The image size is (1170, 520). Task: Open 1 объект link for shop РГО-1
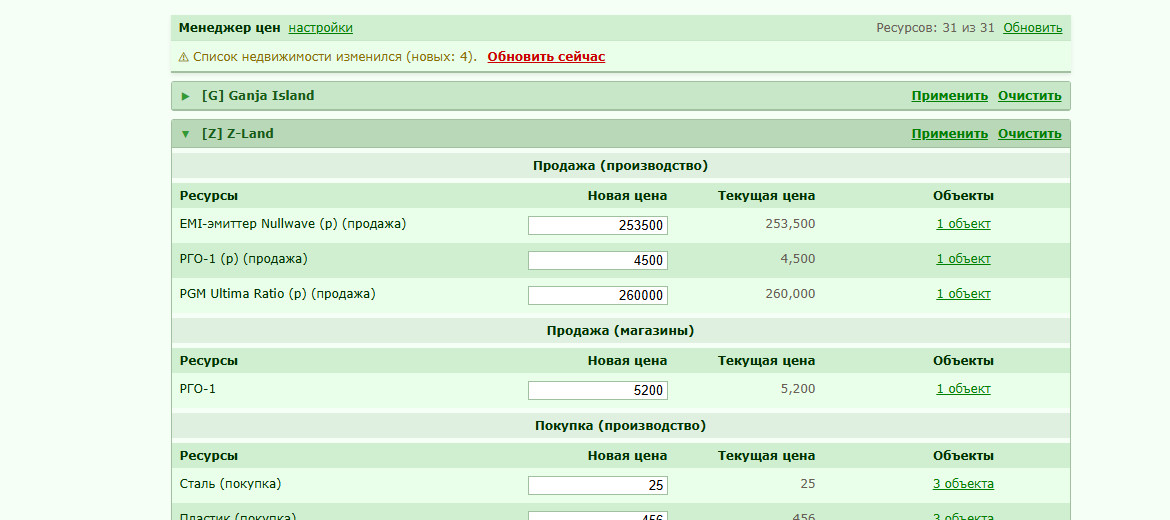pos(963,389)
